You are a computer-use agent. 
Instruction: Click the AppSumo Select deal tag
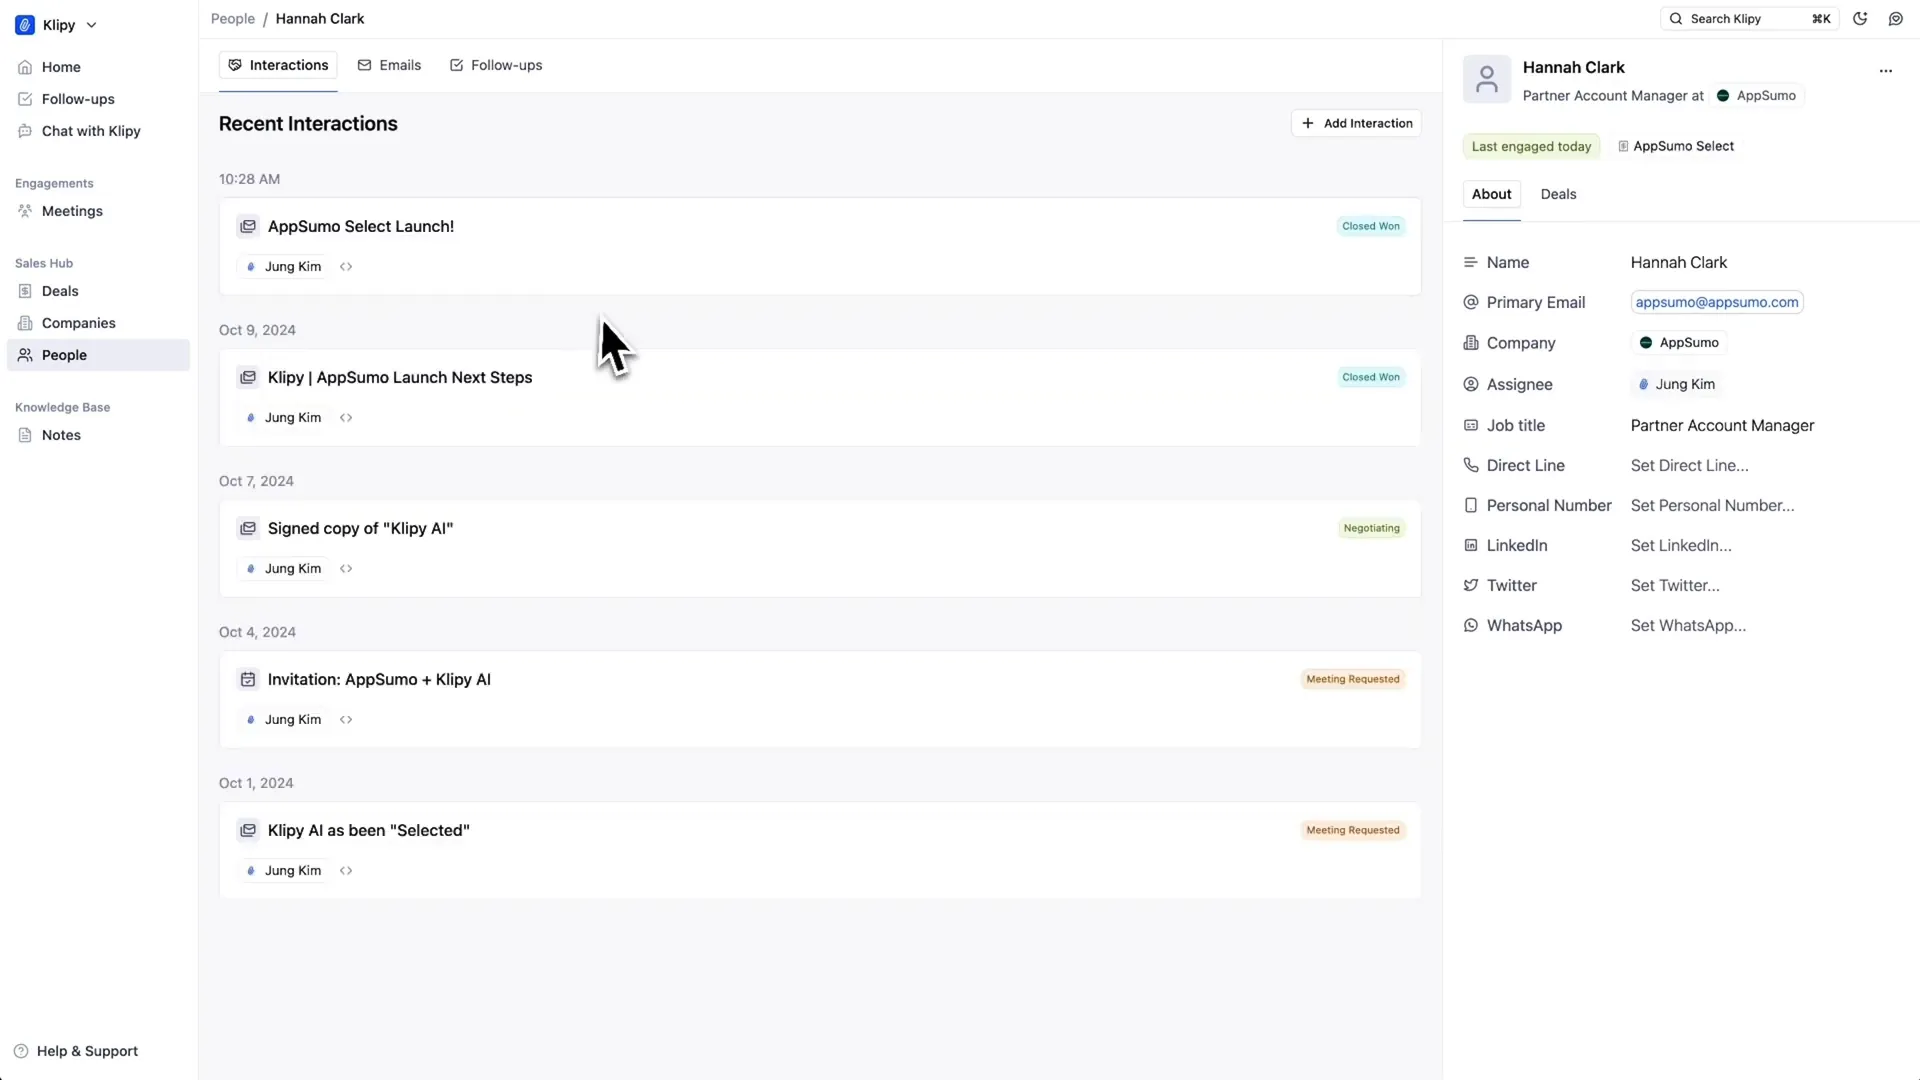1676,146
